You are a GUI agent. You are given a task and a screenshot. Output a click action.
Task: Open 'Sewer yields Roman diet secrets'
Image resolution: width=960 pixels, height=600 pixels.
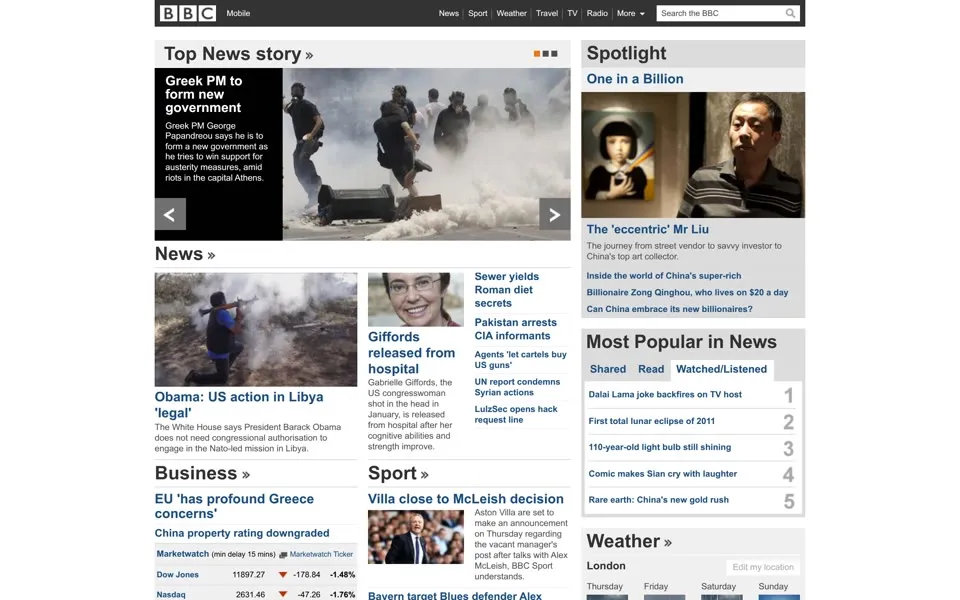tap(506, 290)
